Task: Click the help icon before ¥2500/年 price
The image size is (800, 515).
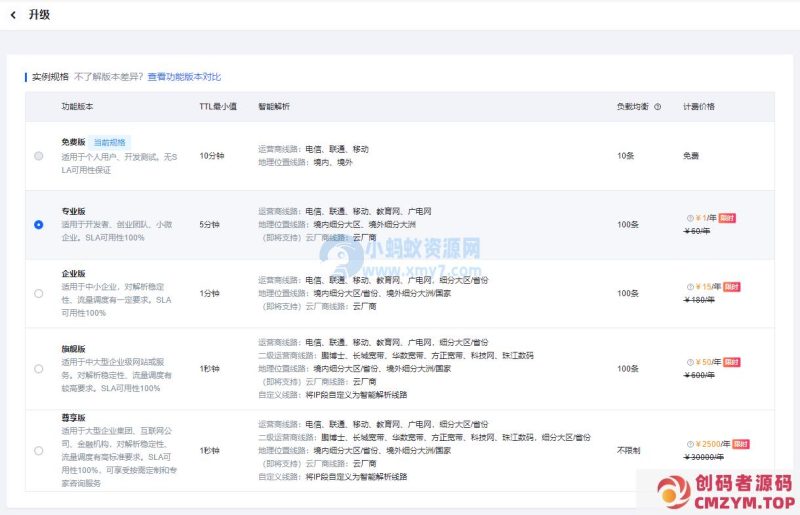Action: tap(689, 443)
